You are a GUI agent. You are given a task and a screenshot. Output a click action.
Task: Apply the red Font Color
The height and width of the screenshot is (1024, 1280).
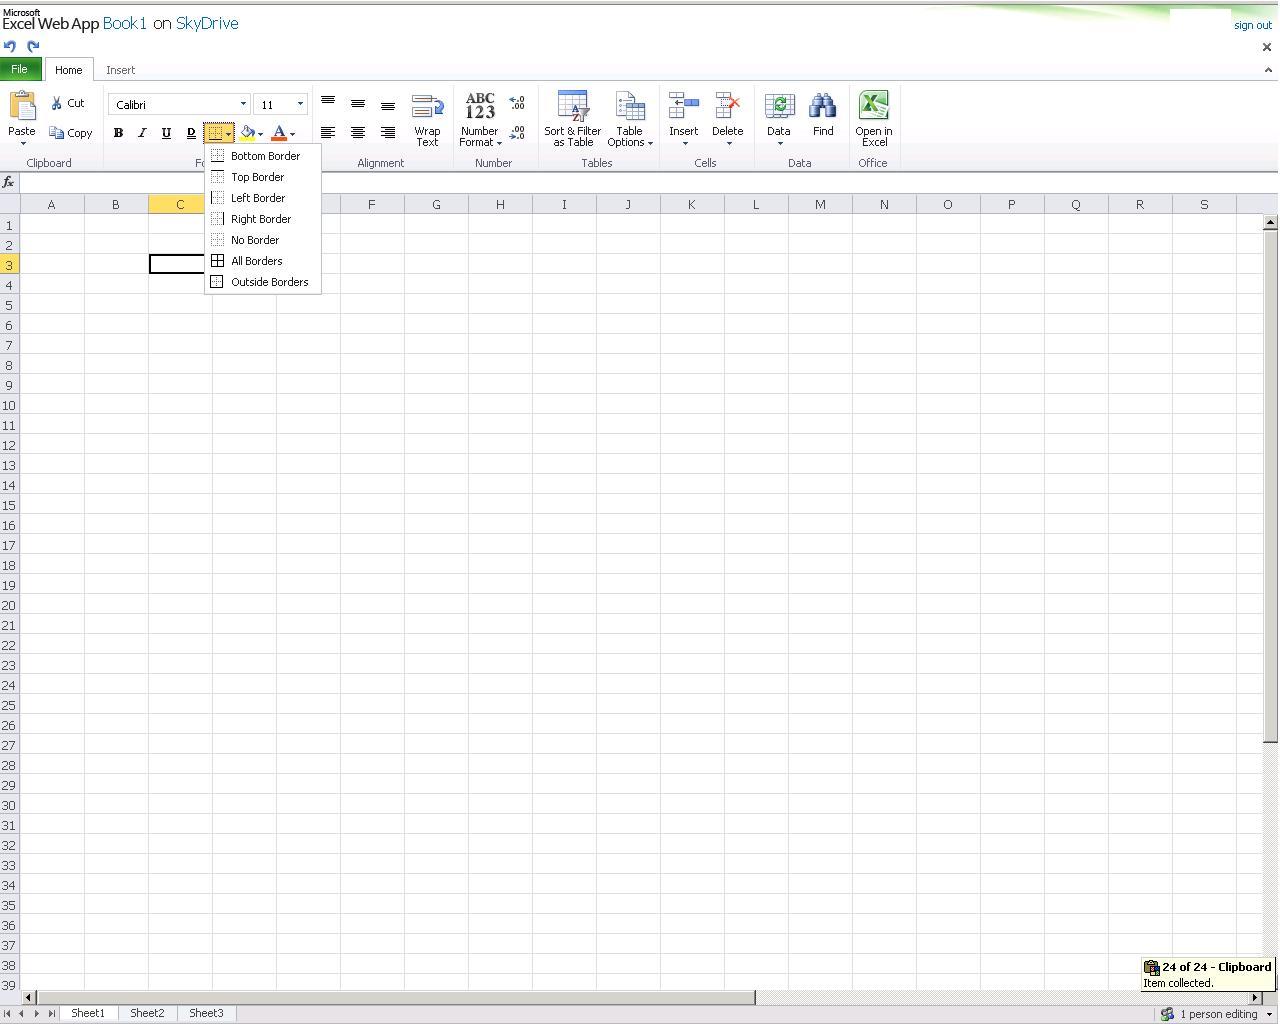pos(279,133)
